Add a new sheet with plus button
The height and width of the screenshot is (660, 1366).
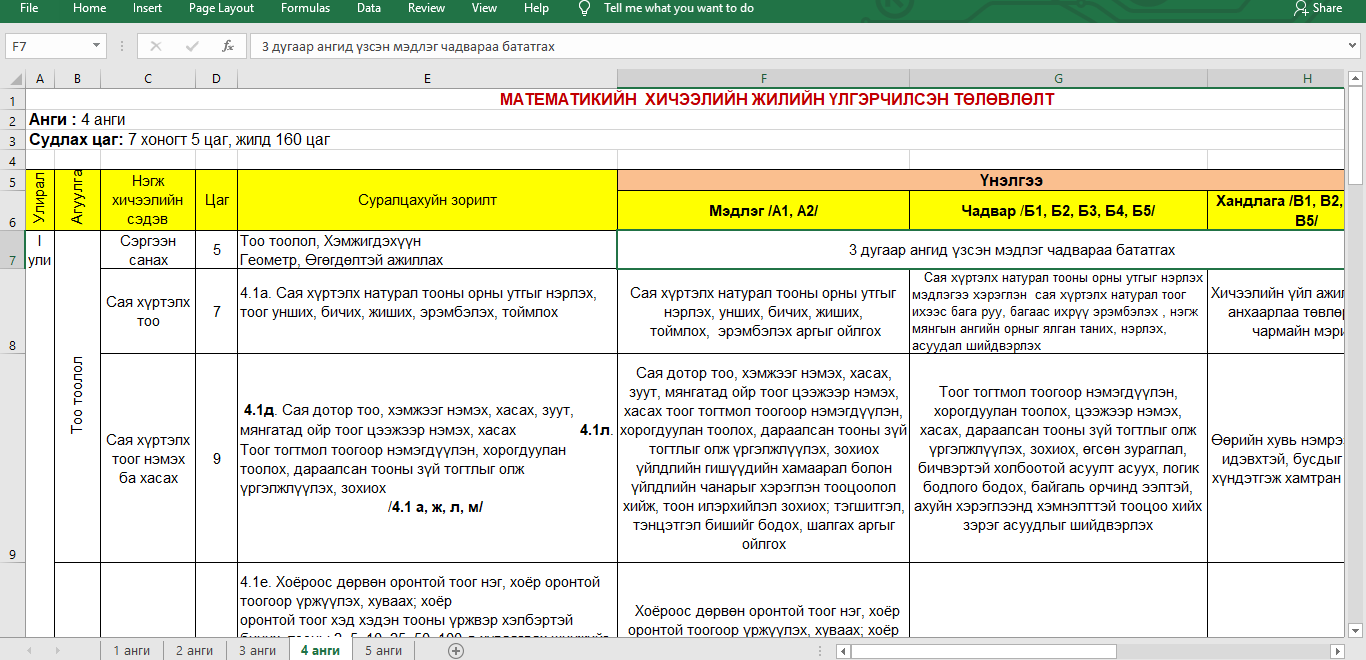coord(456,650)
